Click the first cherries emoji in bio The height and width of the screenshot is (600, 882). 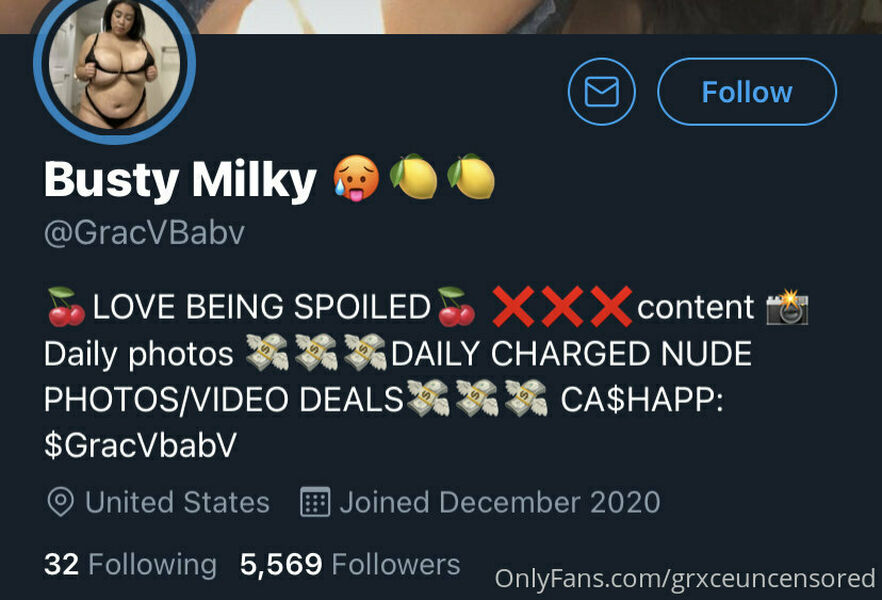[66, 306]
